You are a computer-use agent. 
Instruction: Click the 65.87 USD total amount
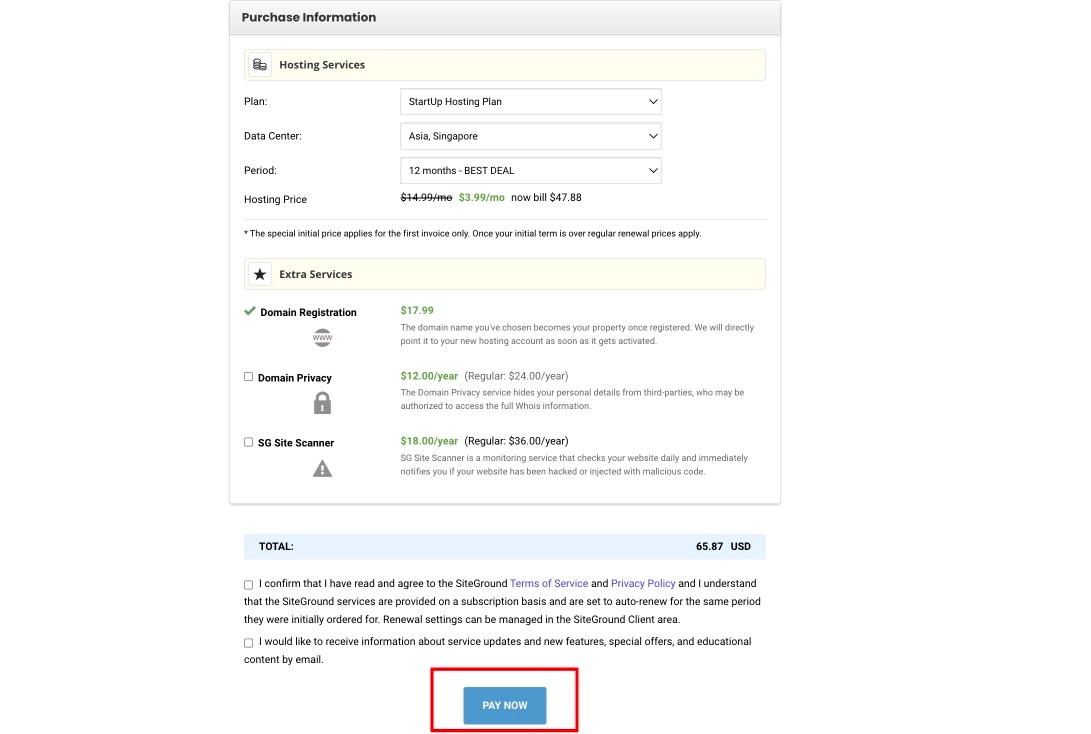tap(722, 546)
